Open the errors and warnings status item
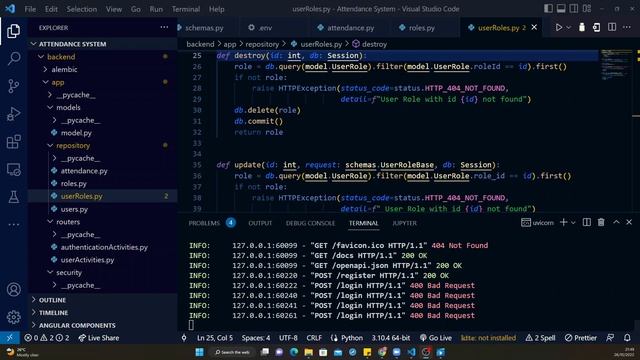 47,338
